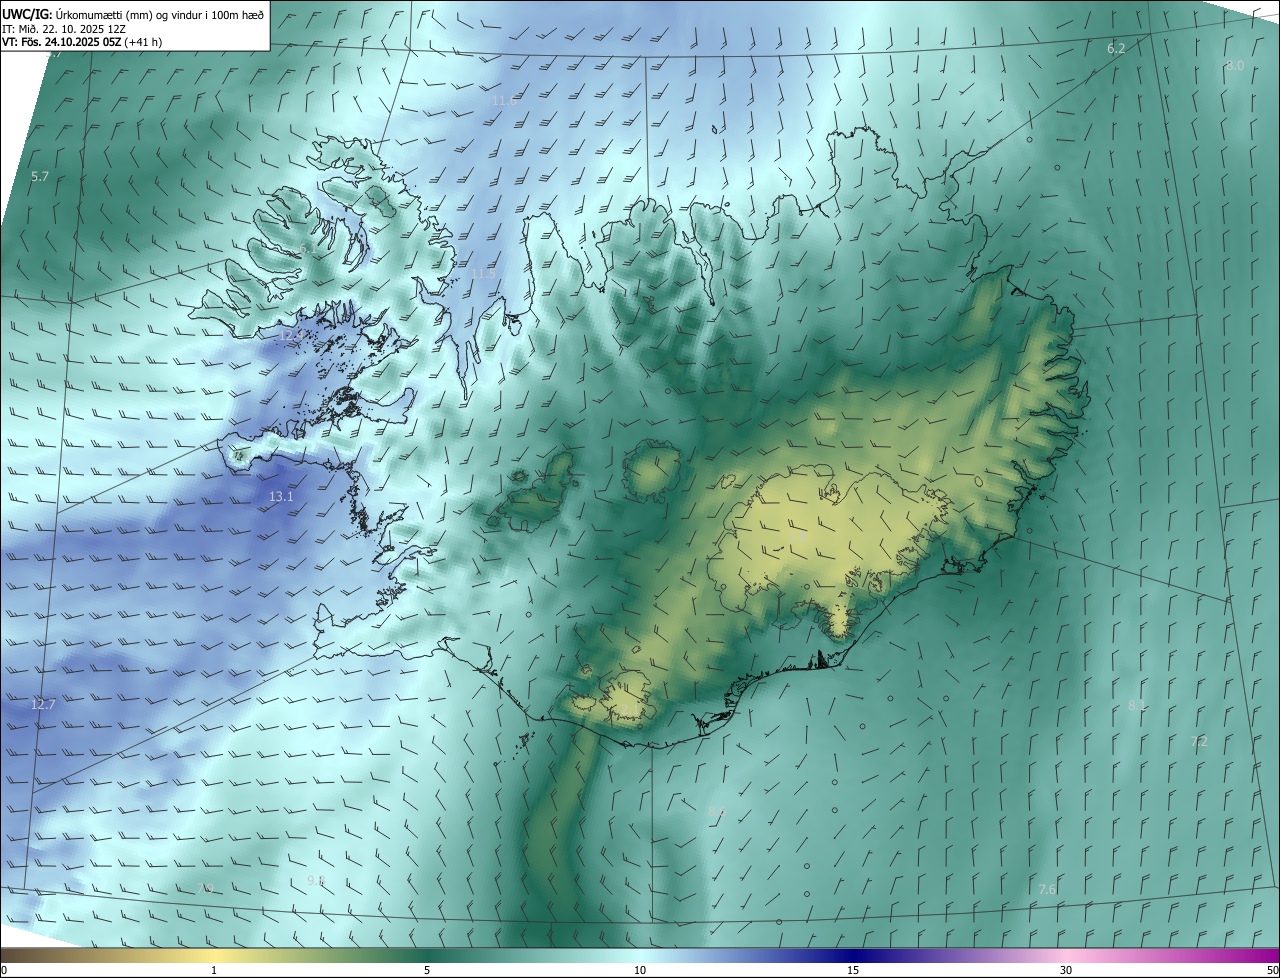
Task: Click the map value label '5.7'
Action: click(x=40, y=176)
